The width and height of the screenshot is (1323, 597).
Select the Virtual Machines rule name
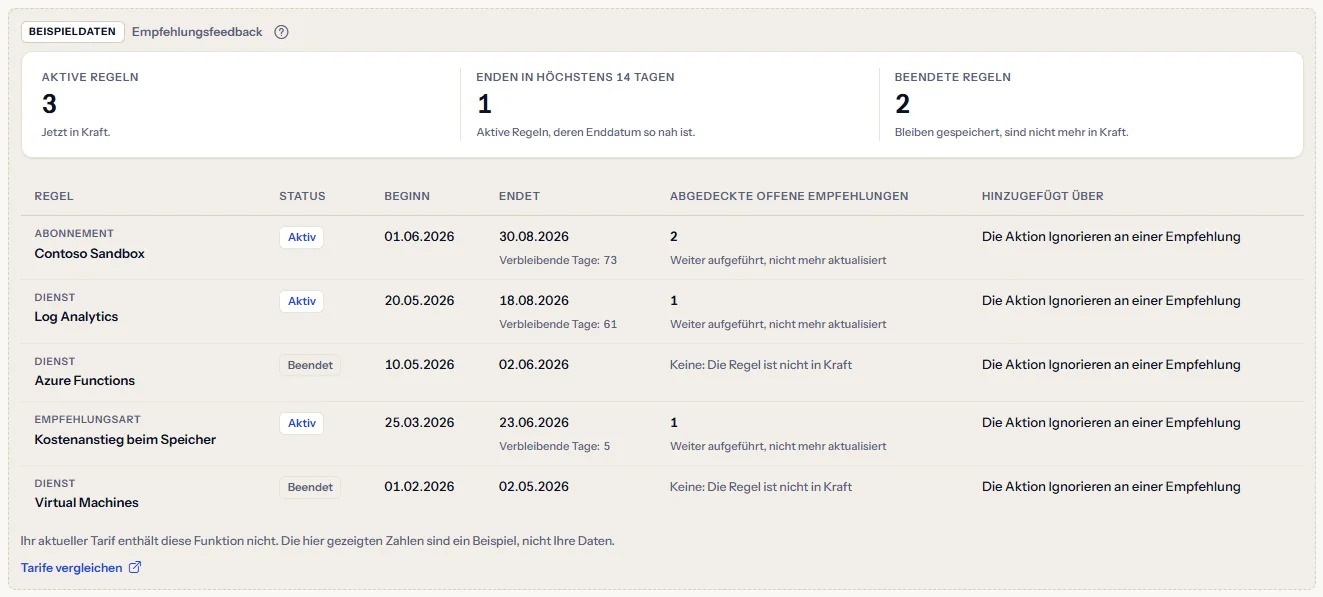click(x=87, y=503)
